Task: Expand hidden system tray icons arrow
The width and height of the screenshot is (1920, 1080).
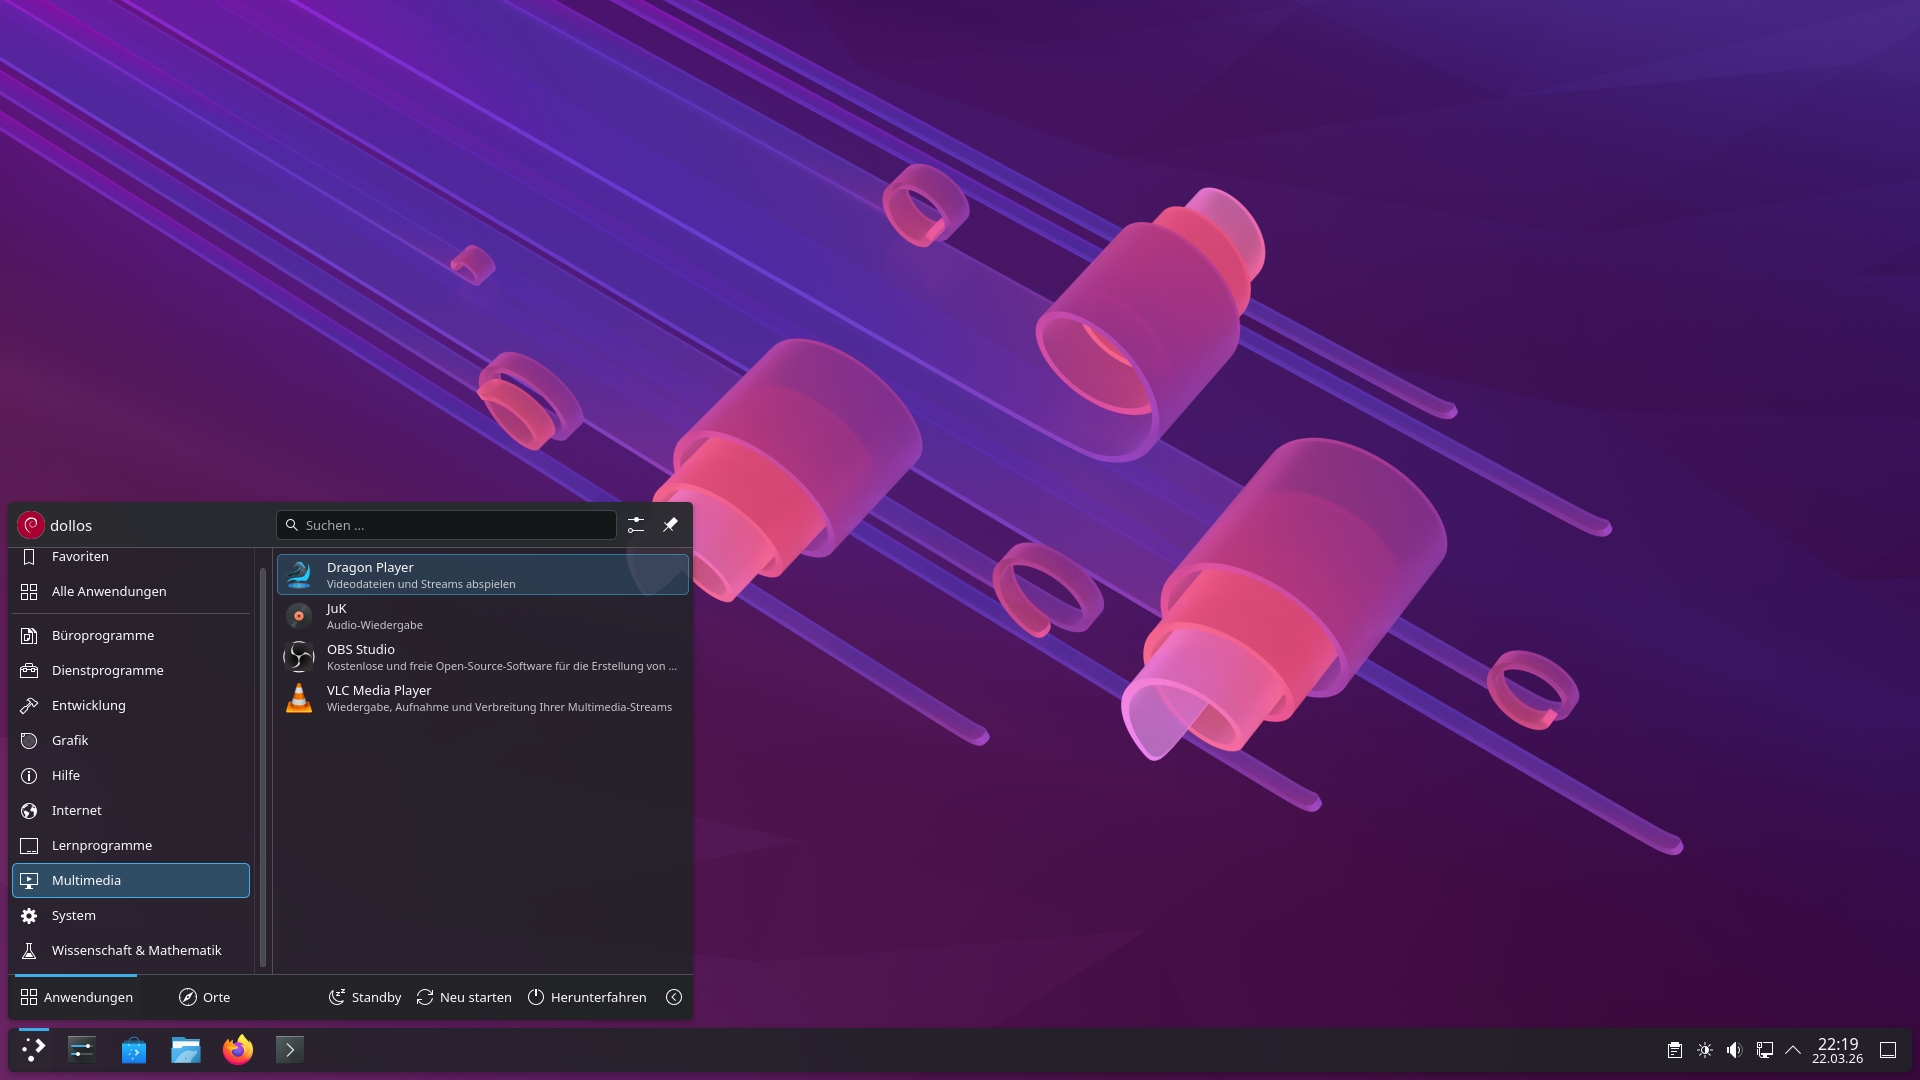Action: (1793, 1050)
